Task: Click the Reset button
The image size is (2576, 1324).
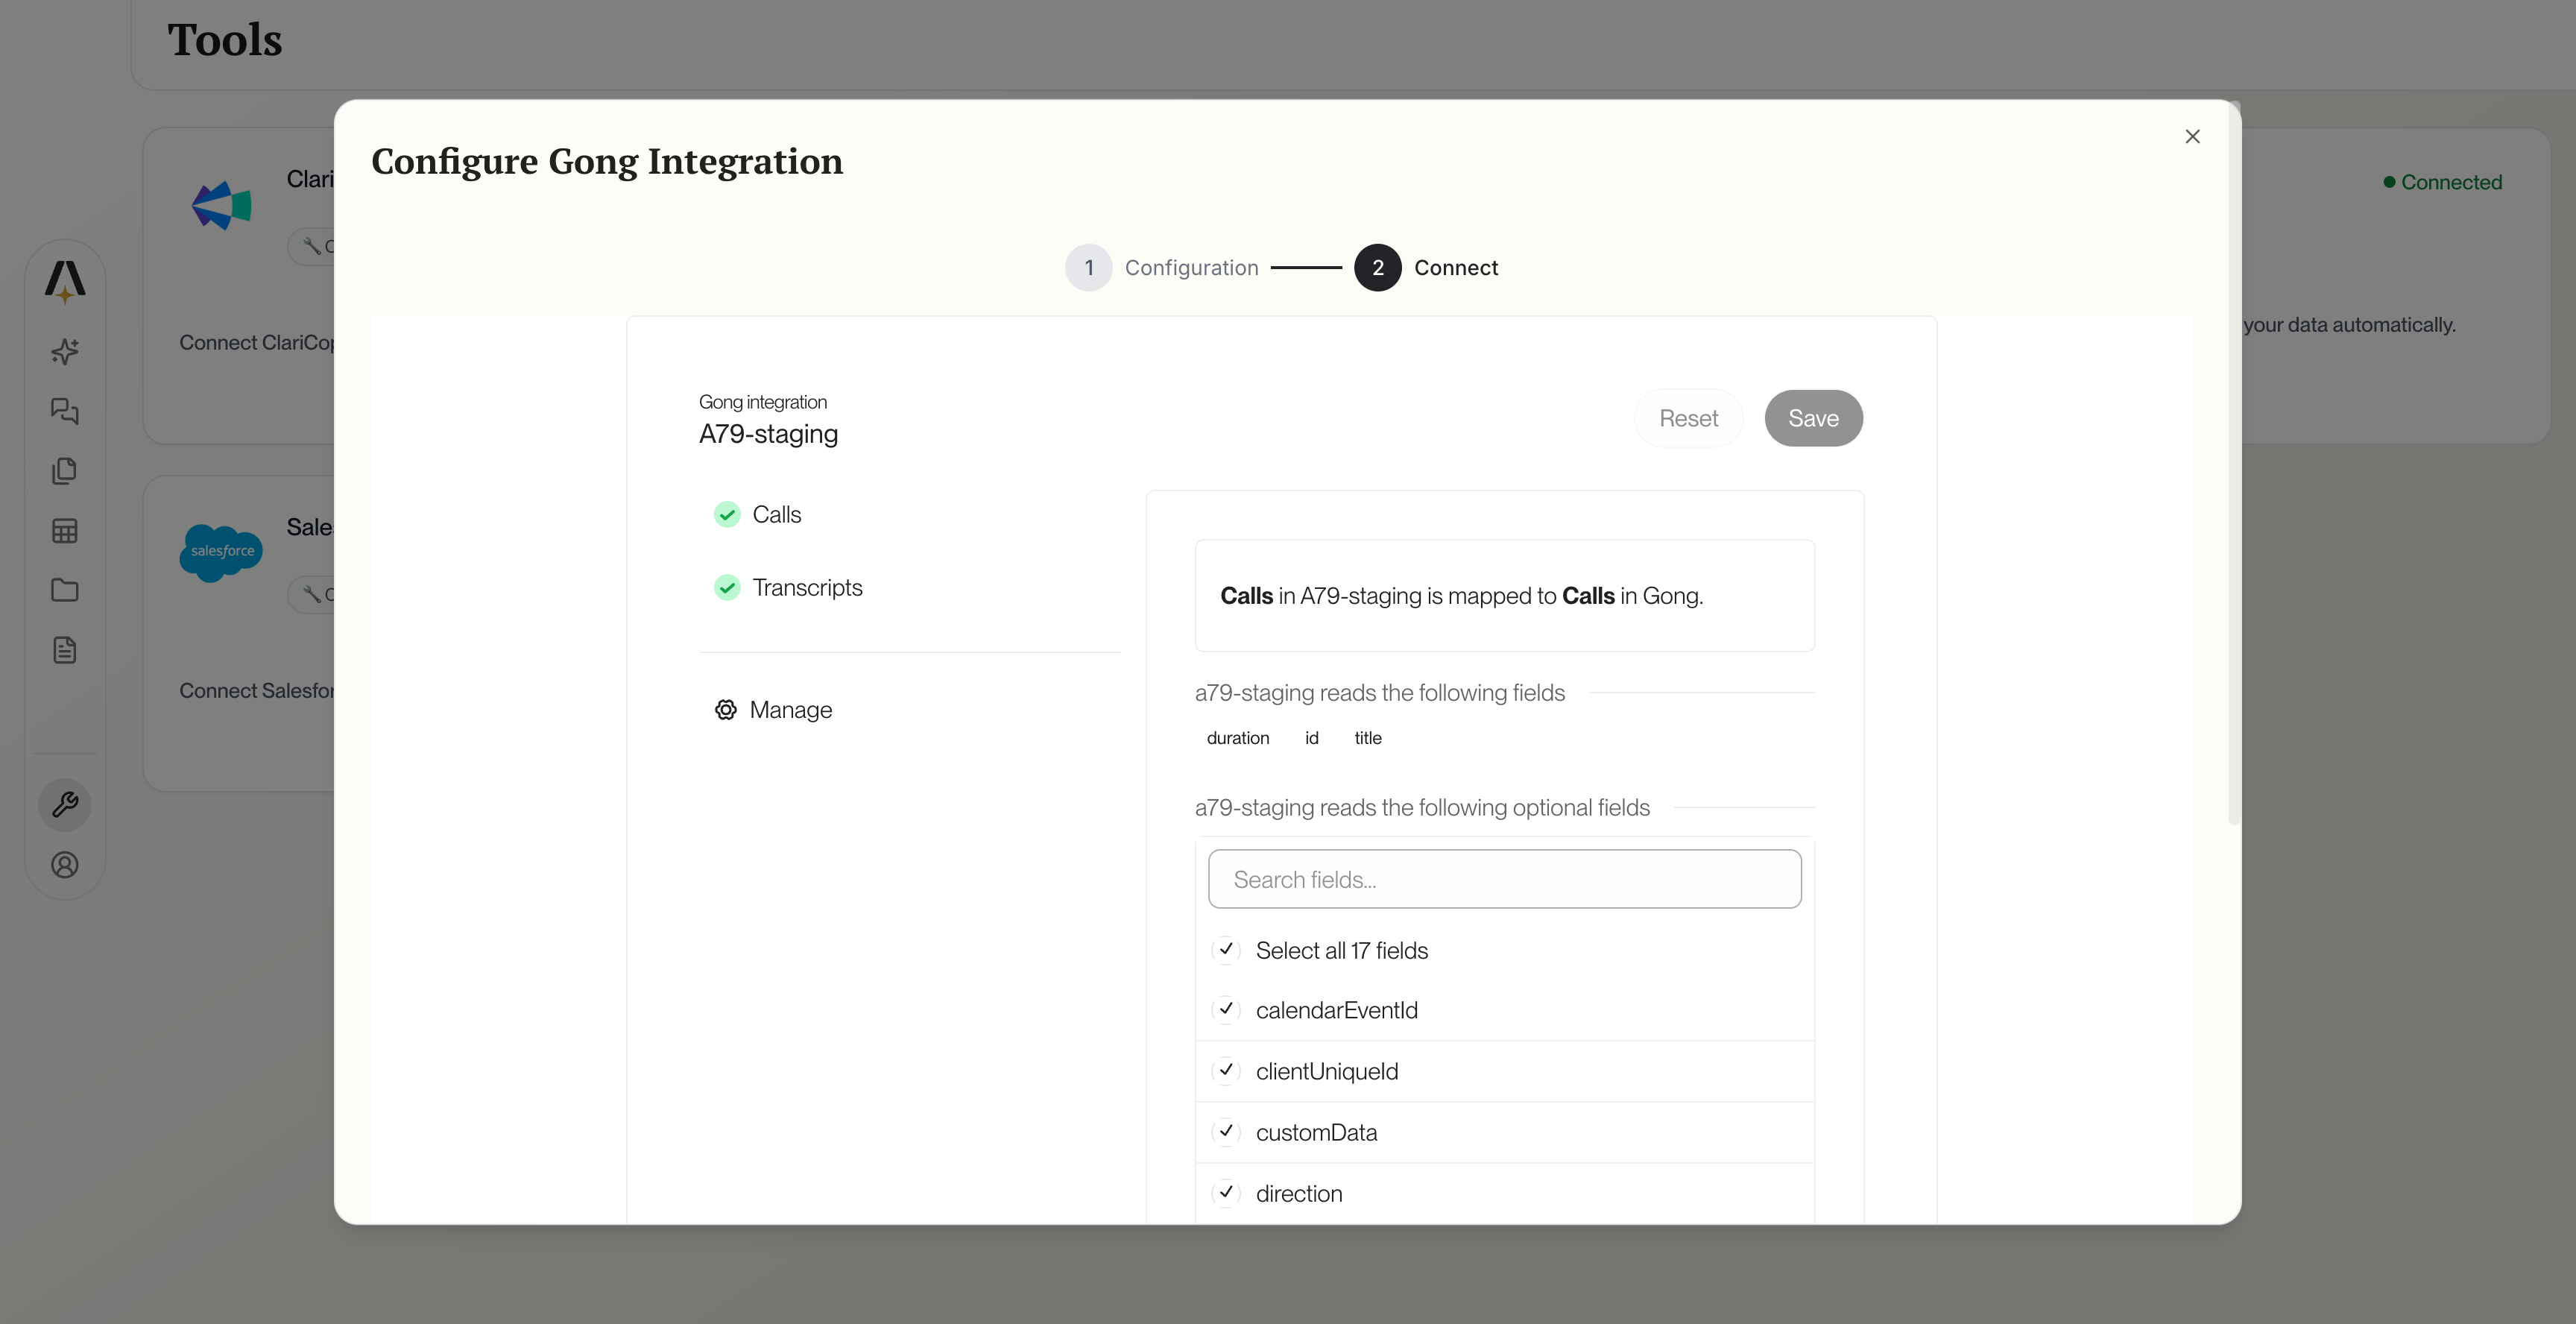Action: coord(1688,418)
